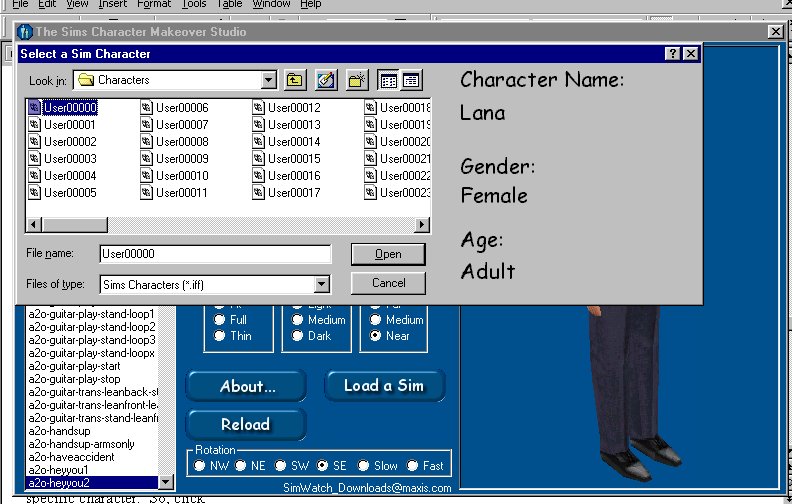Select a2o-haveaccident animation

72,457
